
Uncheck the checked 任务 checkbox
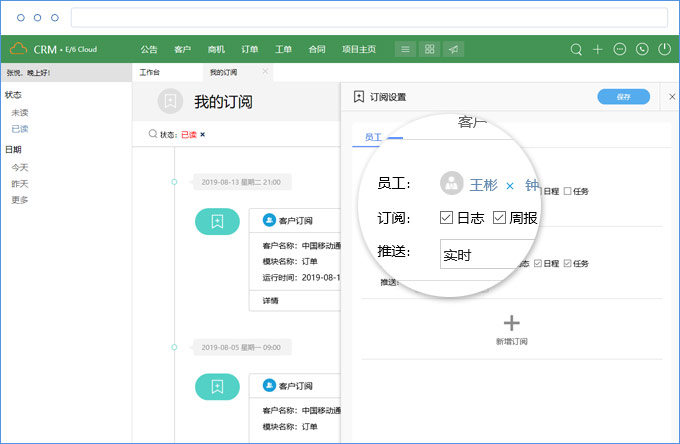(x=568, y=263)
